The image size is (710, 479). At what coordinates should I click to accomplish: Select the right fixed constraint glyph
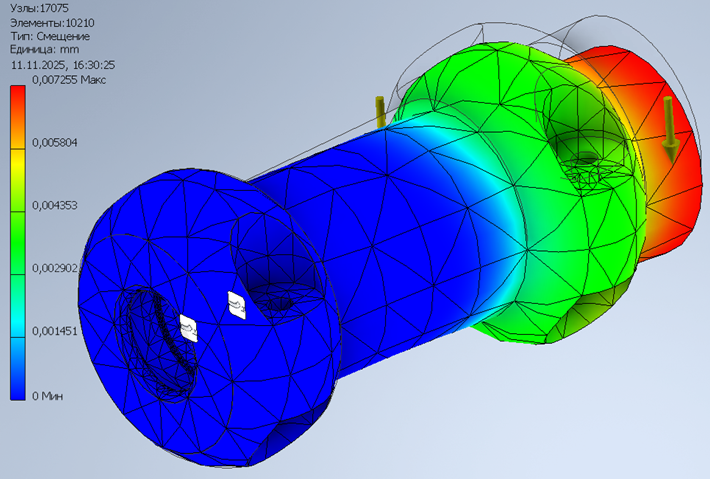click(237, 304)
